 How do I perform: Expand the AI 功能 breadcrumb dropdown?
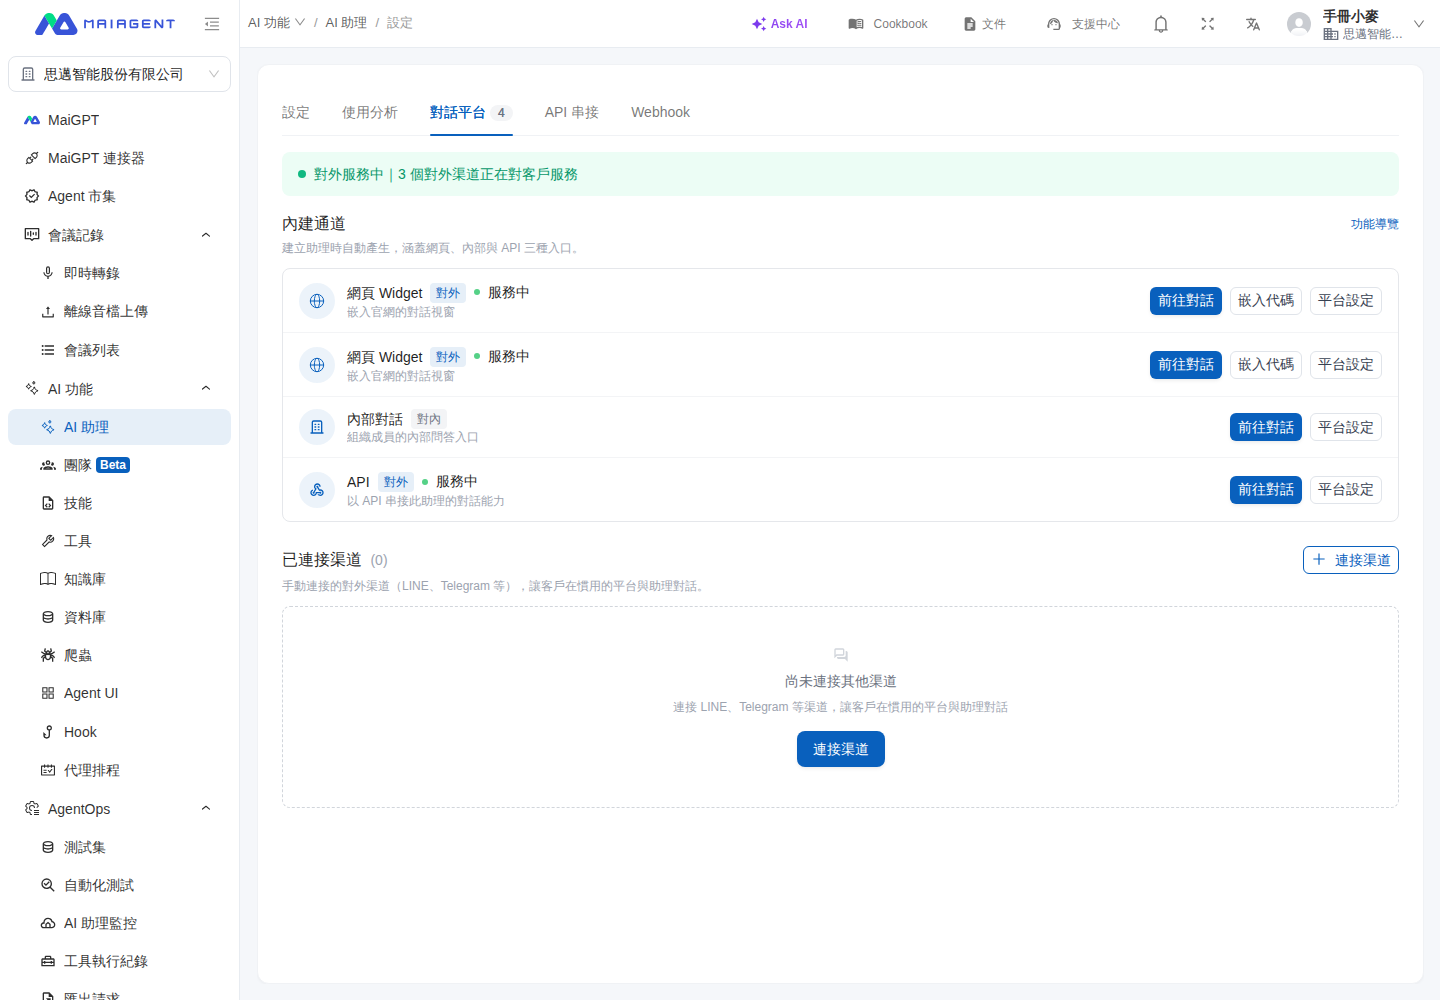[x=277, y=23]
